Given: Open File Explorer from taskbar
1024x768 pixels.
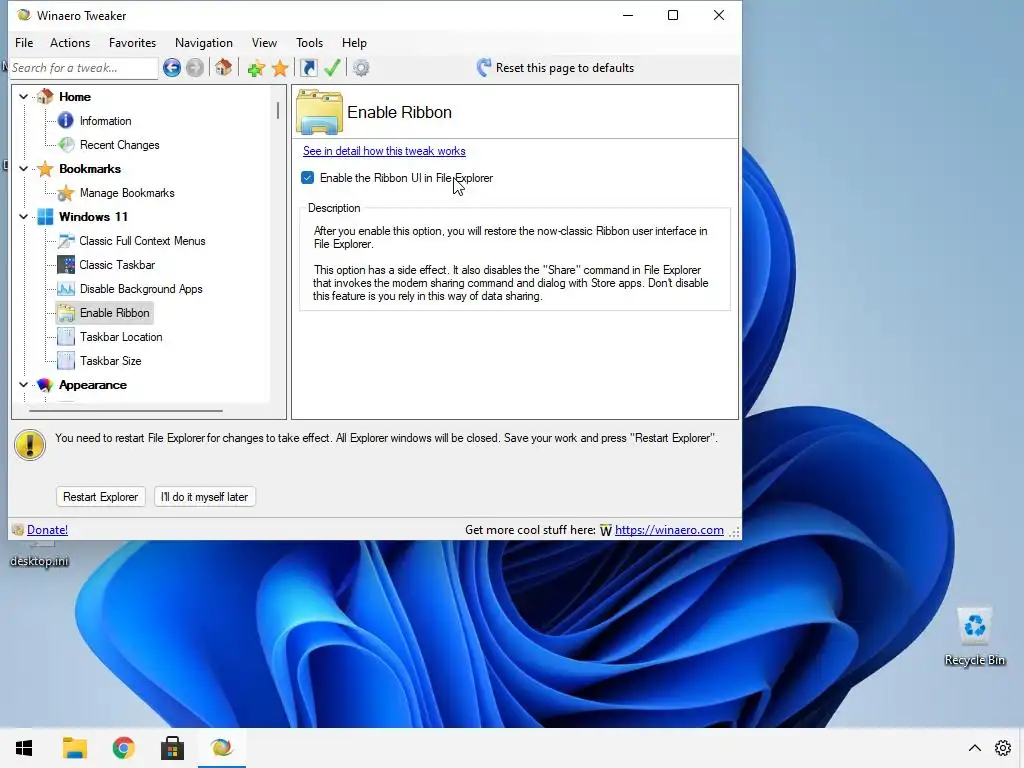Looking at the screenshot, I should click(x=74, y=748).
